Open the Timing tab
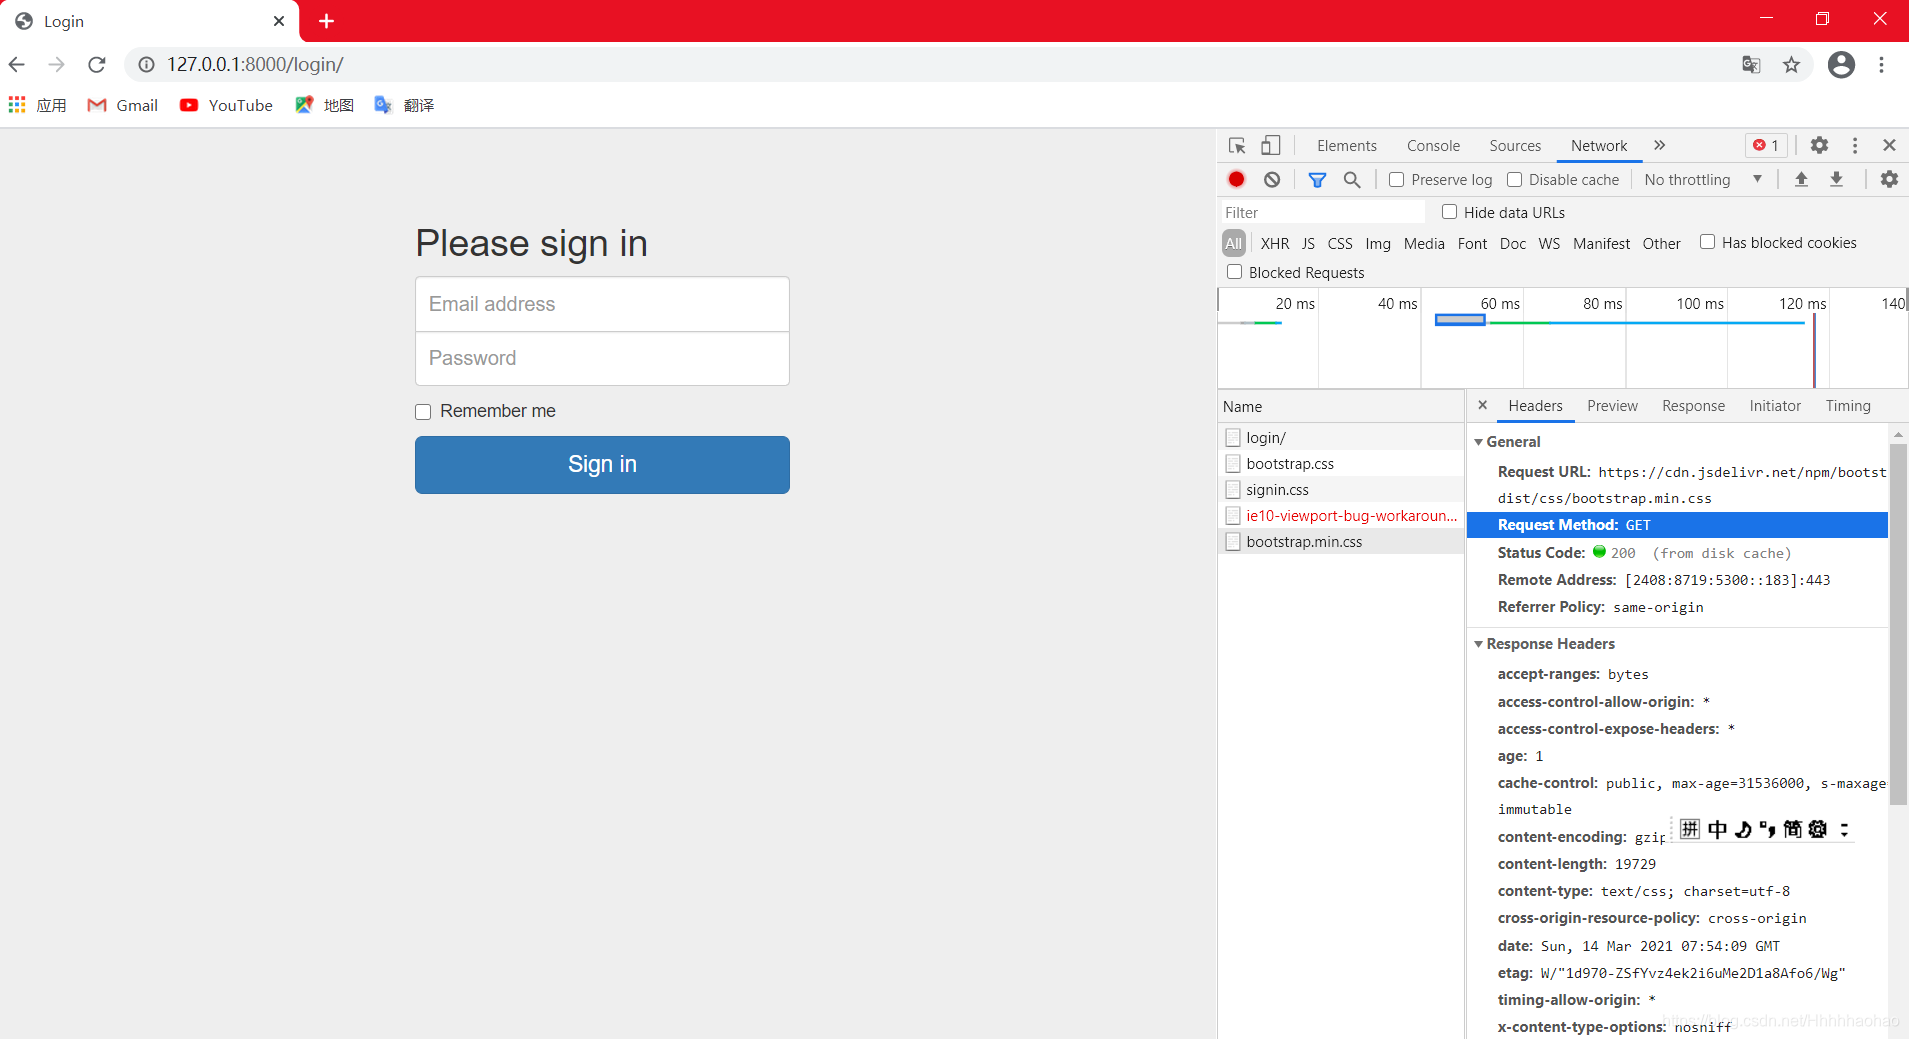The image size is (1909, 1039). pos(1847,406)
